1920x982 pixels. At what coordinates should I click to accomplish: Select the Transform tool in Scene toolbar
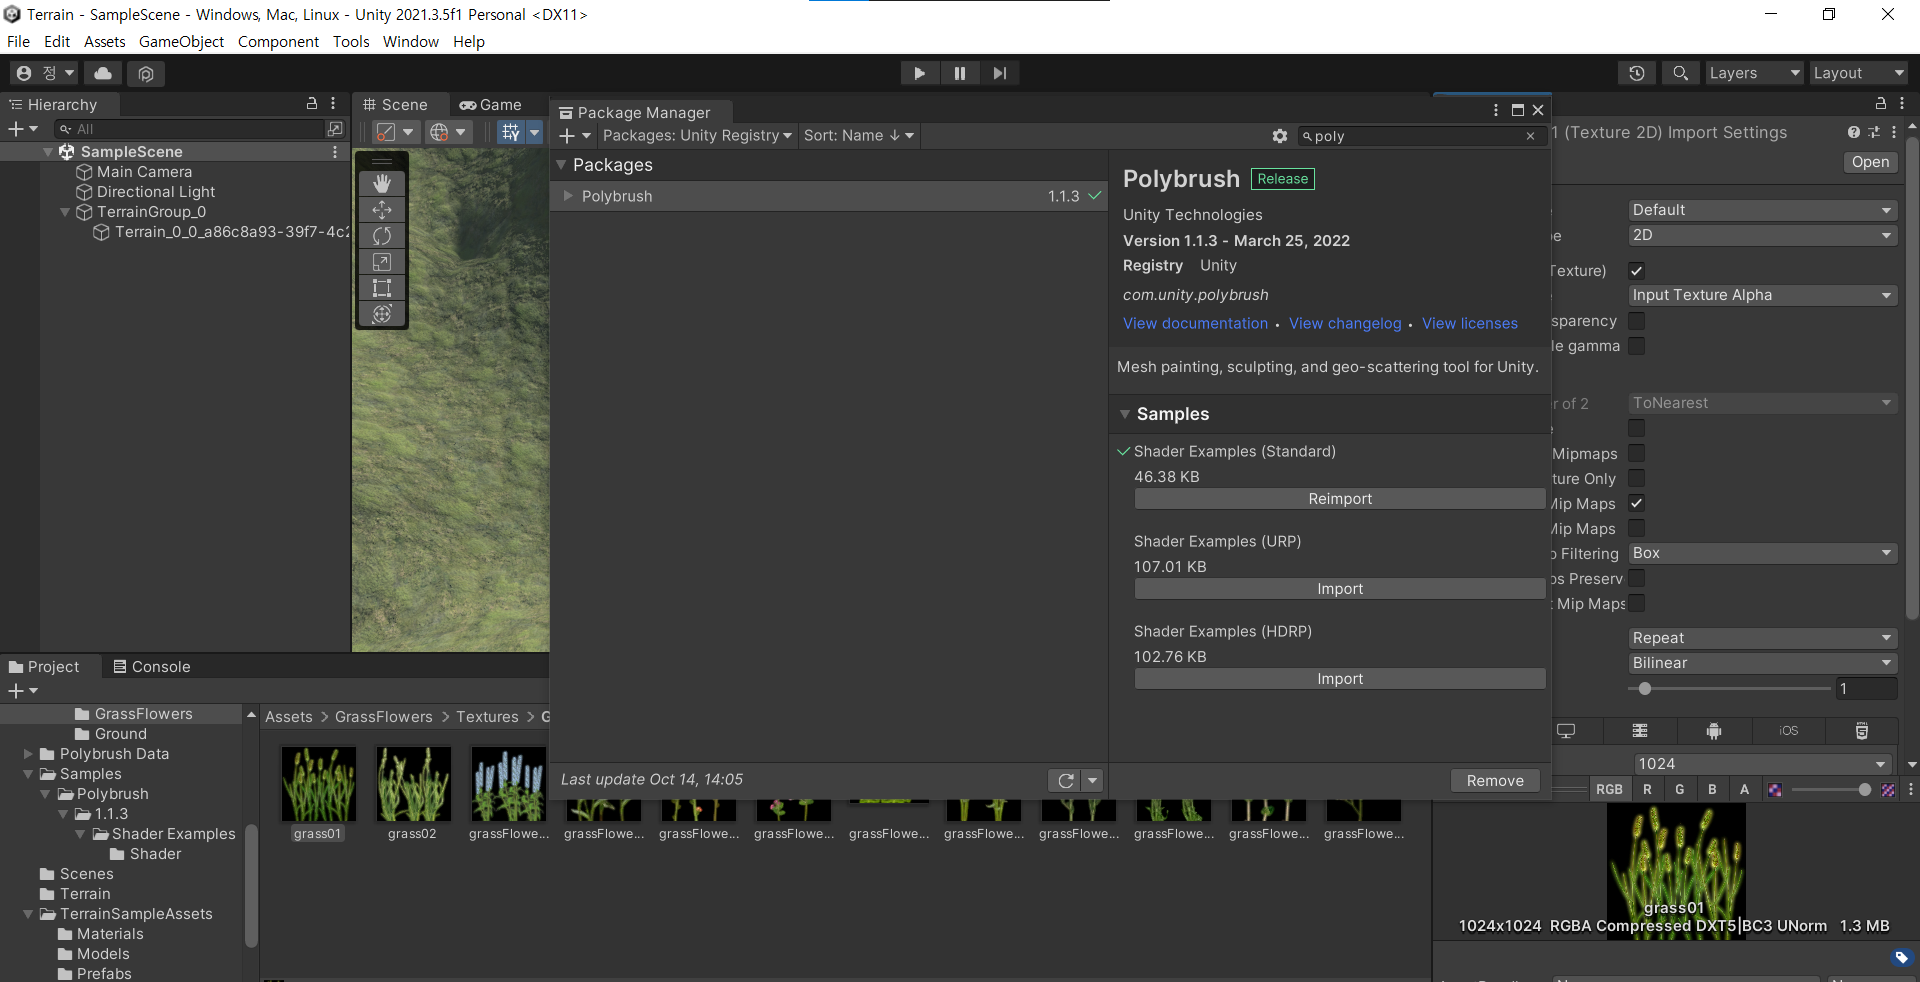coord(382,314)
